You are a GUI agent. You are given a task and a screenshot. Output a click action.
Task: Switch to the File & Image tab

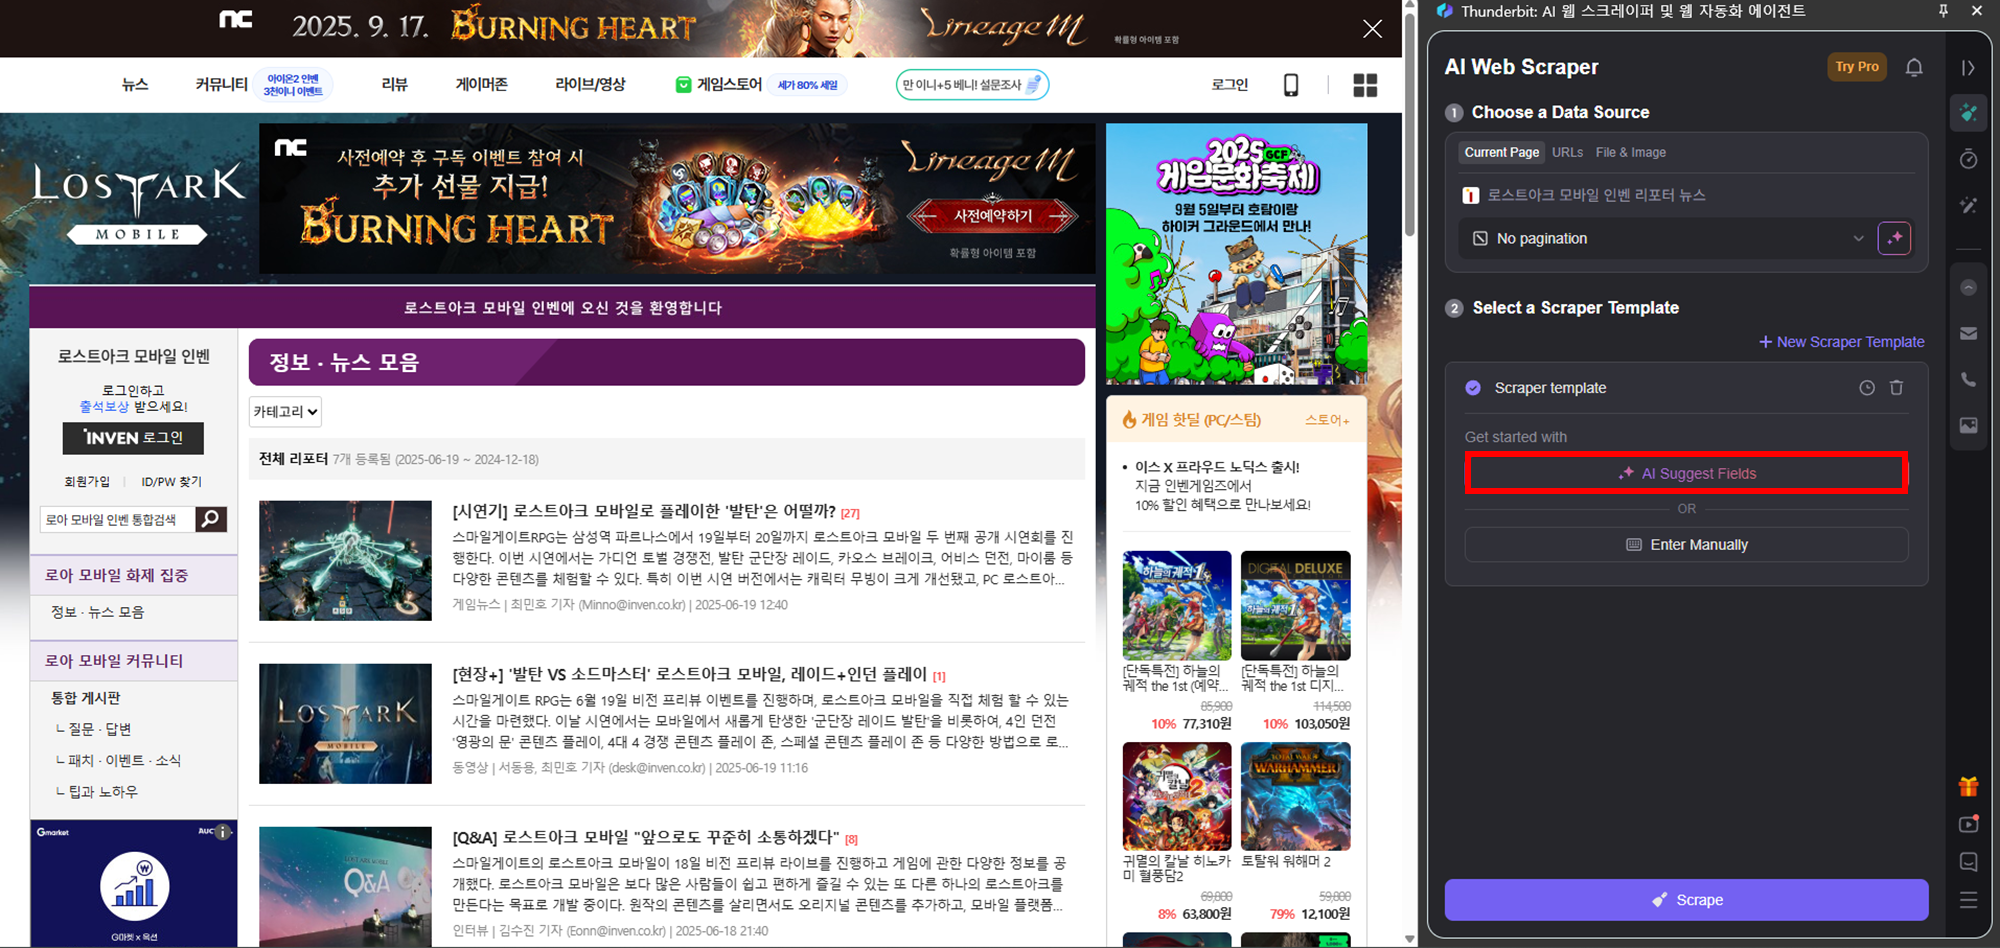pyautogui.click(x=1630, y=152)
